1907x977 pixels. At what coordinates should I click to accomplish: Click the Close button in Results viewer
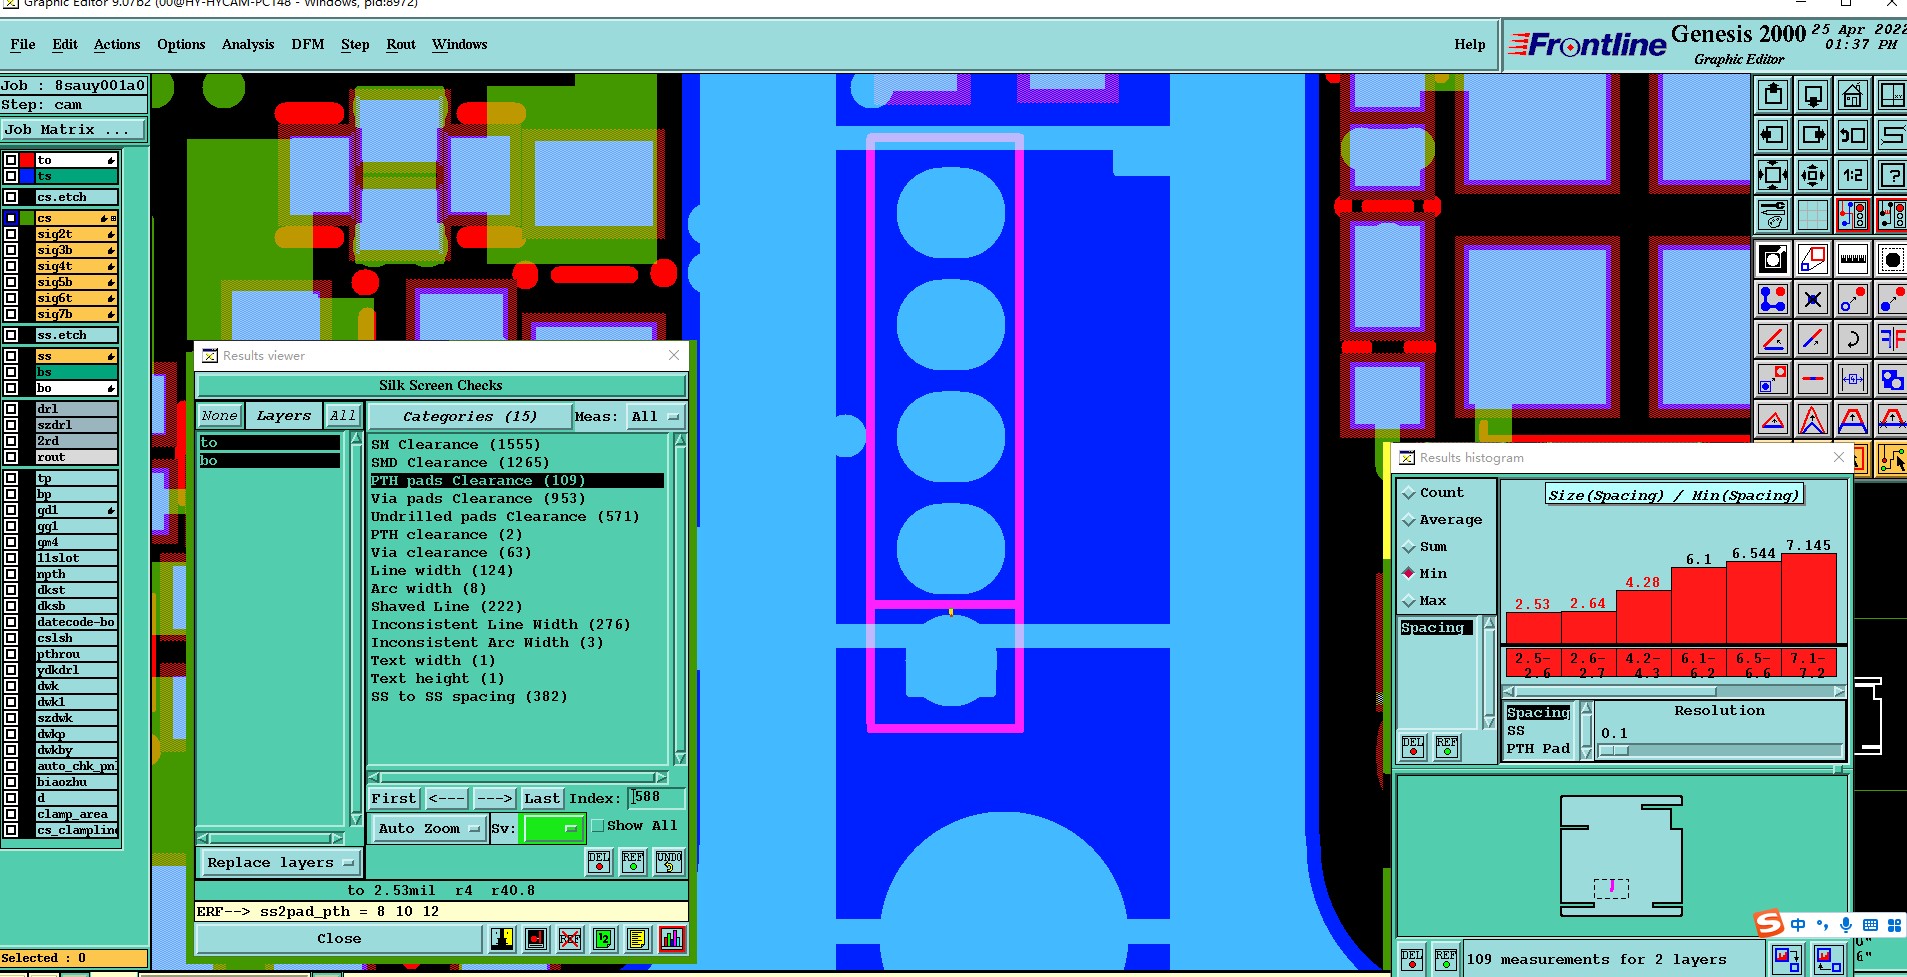pyautogui.click(x=339, y=939)
